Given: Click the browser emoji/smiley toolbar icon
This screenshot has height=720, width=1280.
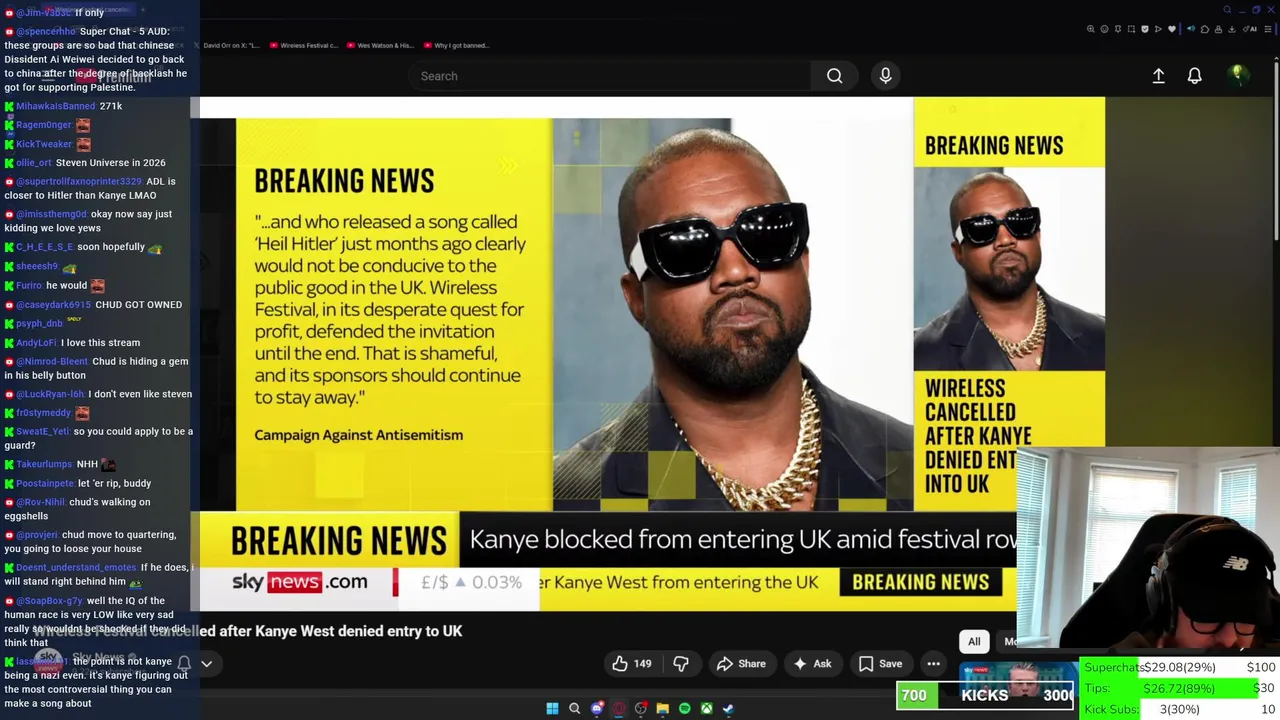Looking at the screenshot, I should [x=1104, y=29].
